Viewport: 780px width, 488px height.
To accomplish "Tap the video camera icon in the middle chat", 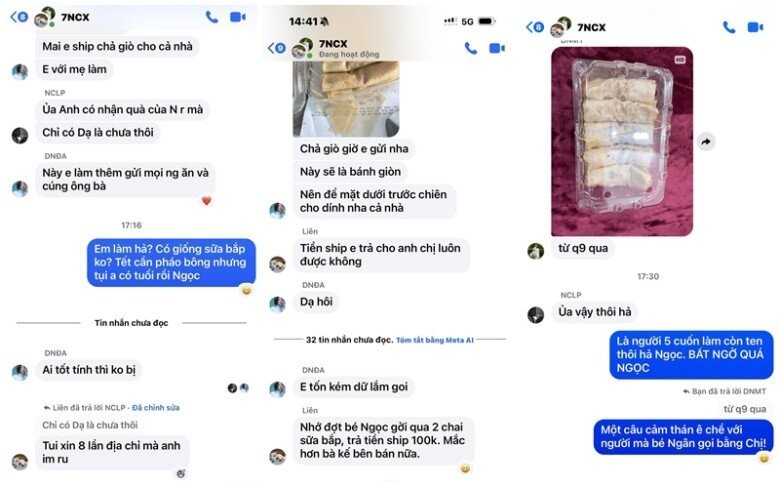I will pyautogui.click(x=497, y=48).
